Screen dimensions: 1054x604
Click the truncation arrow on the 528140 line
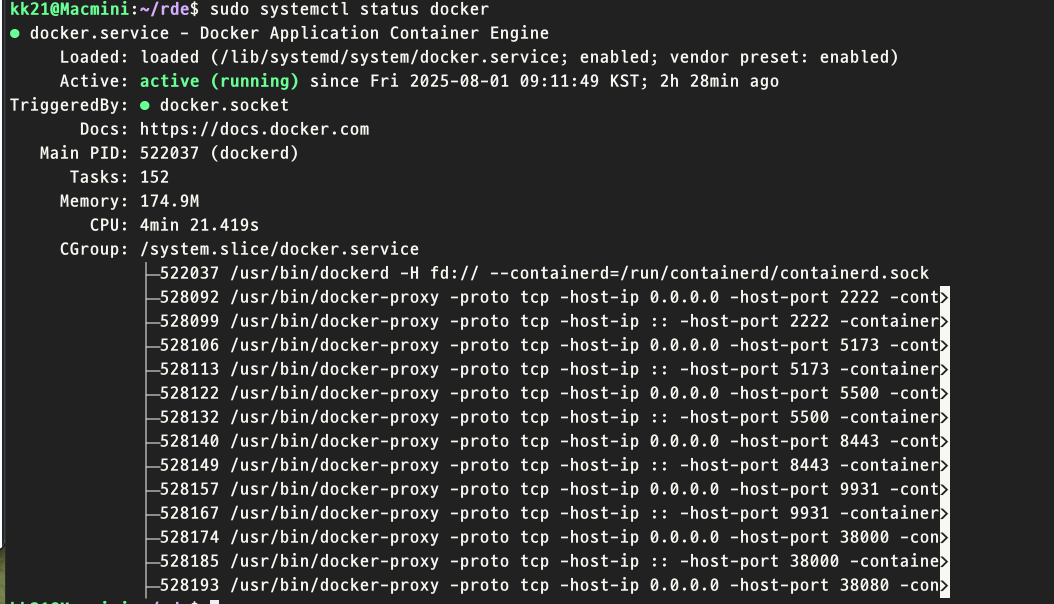[x=944, y=441]
